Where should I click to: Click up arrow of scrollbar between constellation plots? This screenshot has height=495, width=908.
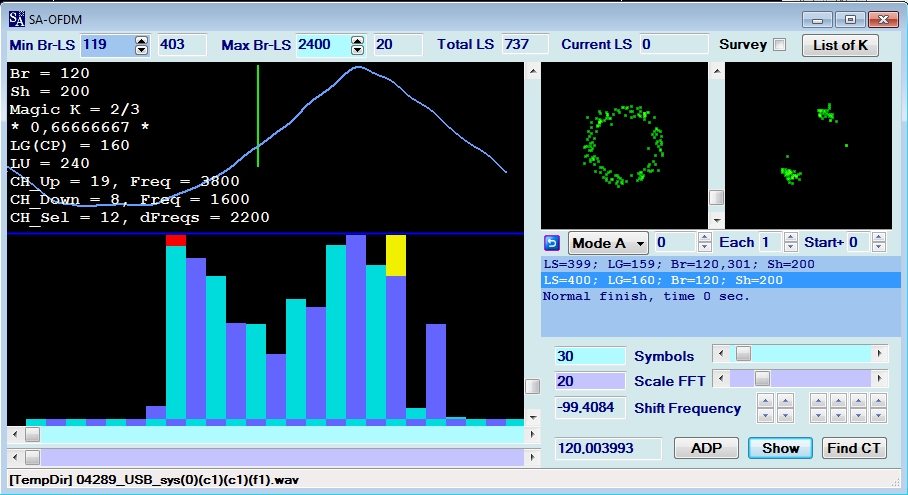coord(717,71)
